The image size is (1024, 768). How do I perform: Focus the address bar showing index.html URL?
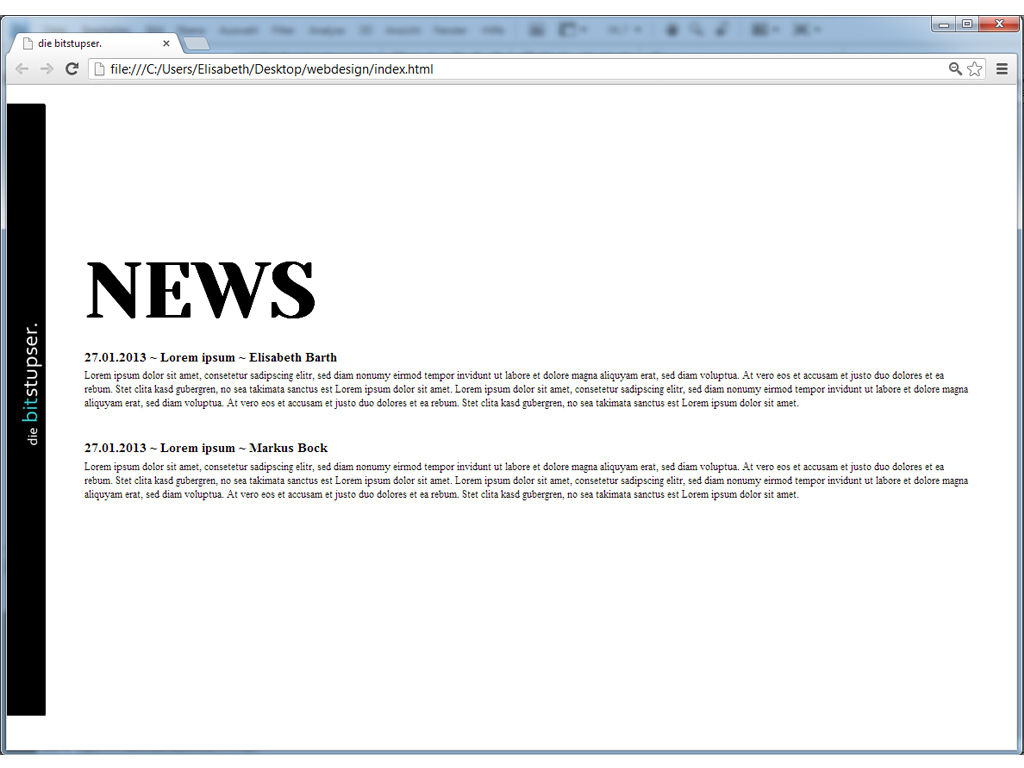(x=500, y=69)
